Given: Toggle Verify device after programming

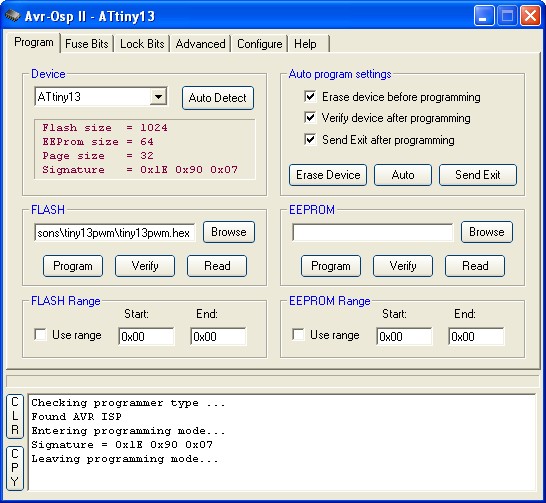Looking at the screenshot, I should coord(310,118).
